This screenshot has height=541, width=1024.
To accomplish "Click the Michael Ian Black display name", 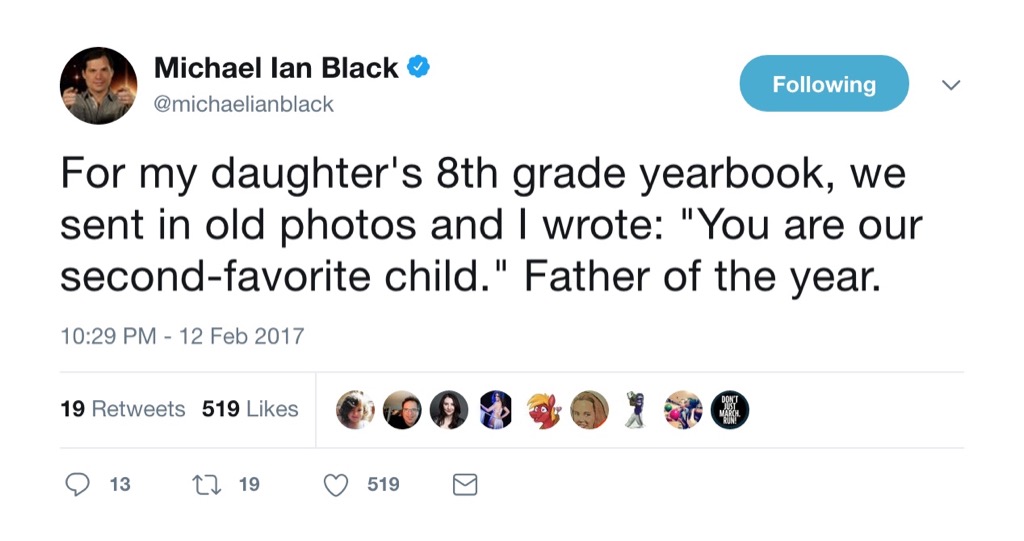I will pyautogui.click(x=276, y=68).
